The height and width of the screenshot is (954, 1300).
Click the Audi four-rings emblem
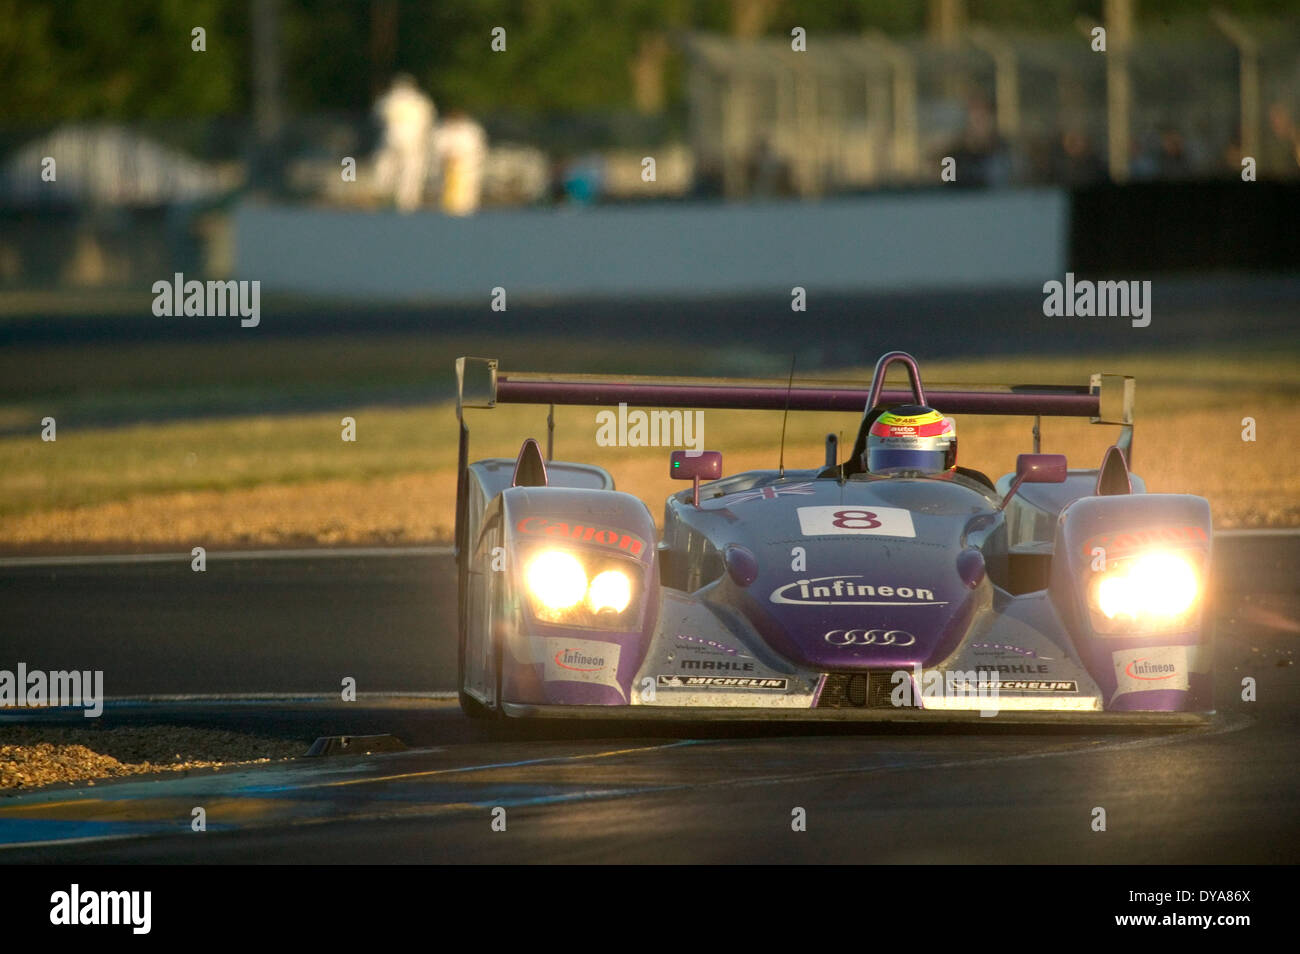[x=868, y=637]
